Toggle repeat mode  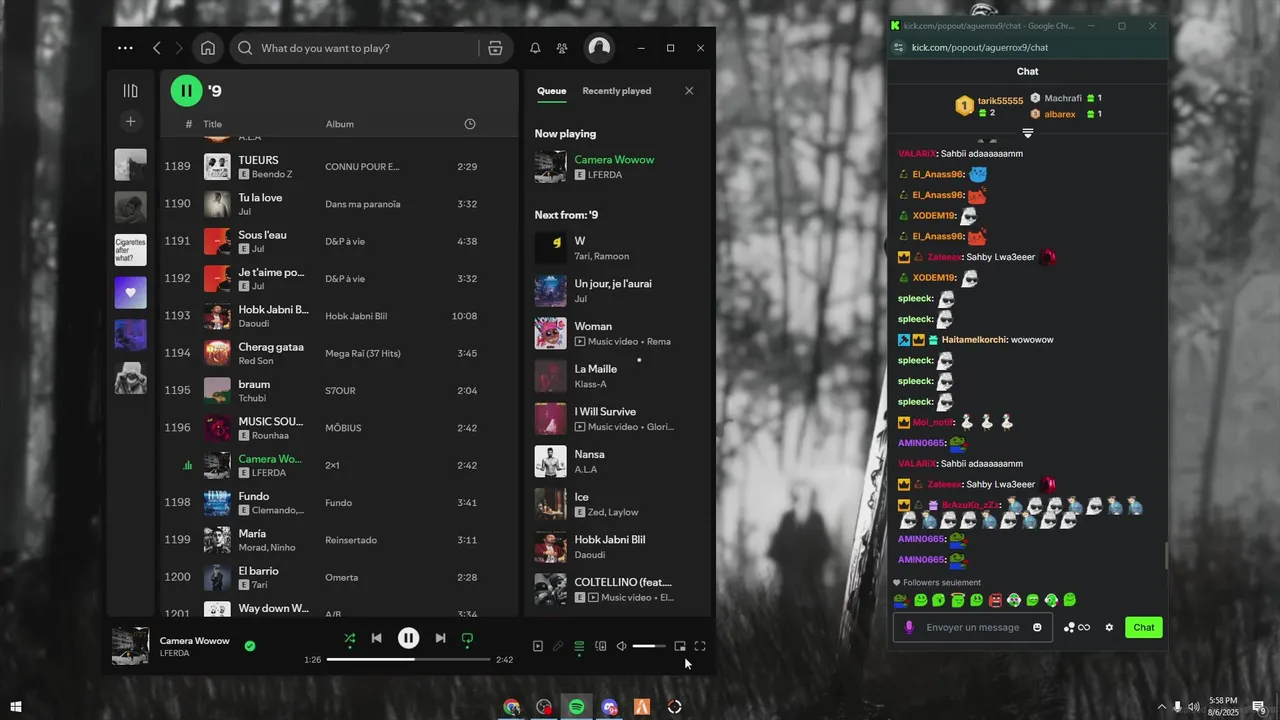click(467, 638)
